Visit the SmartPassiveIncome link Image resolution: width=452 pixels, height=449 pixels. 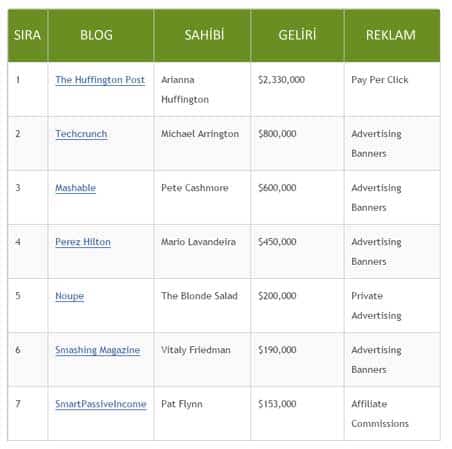(x=101, y=404)
